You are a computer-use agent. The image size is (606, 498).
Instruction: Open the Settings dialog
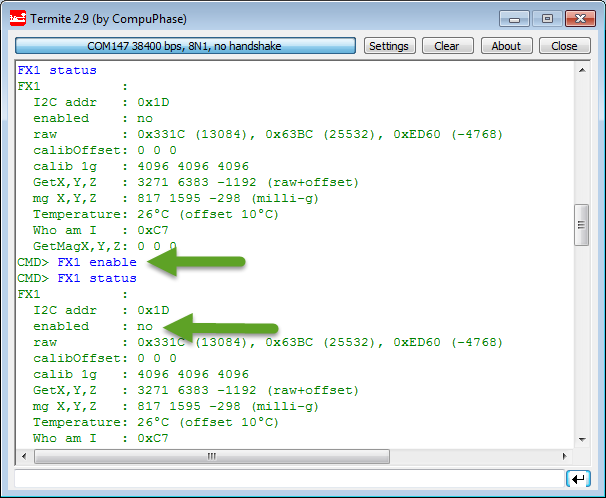(x=389, y=46)
